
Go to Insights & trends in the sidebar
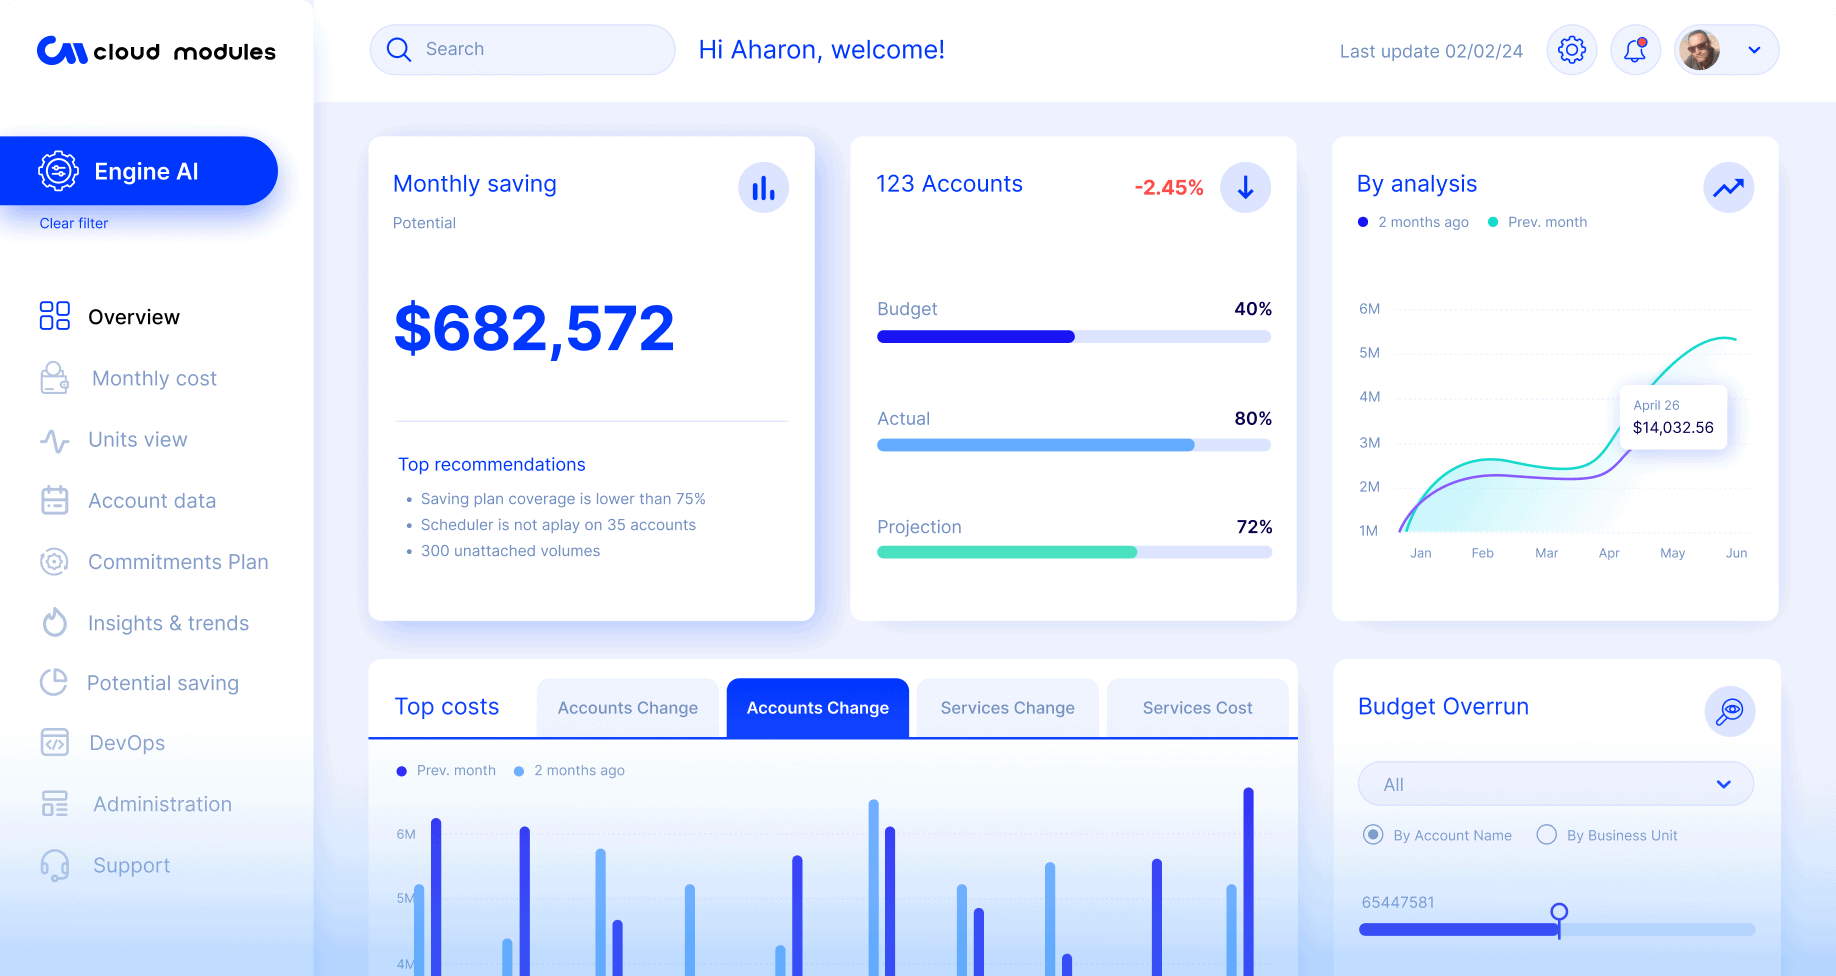point(168,623)
